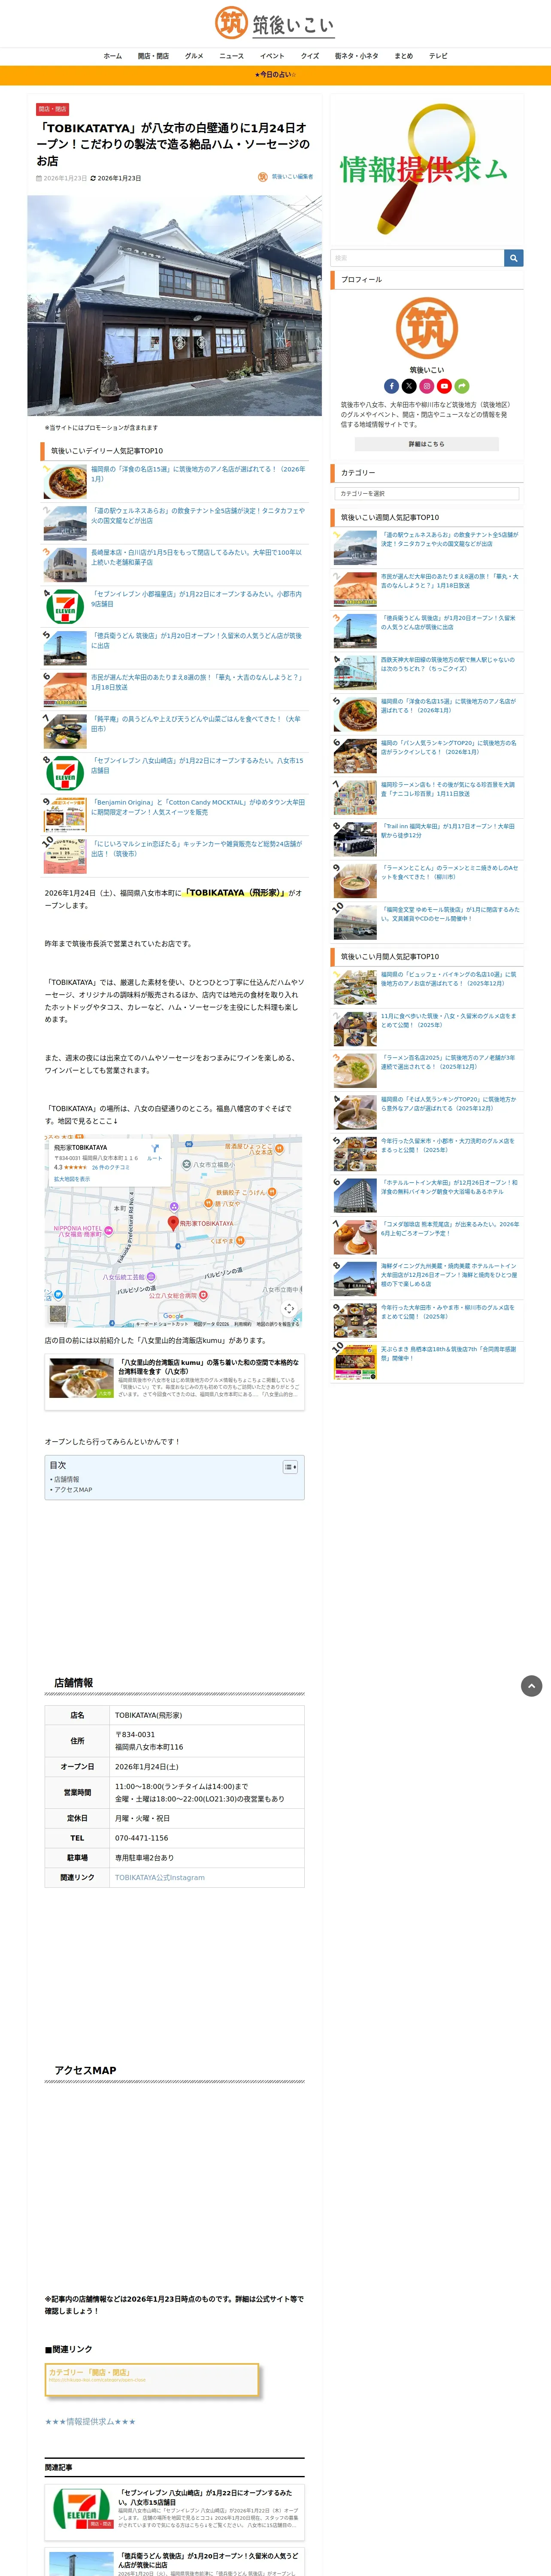This screenshot has width=551, height=2576.
Task: Click the ★今日の占い☆ orange banner
Action: click(275, 75)
